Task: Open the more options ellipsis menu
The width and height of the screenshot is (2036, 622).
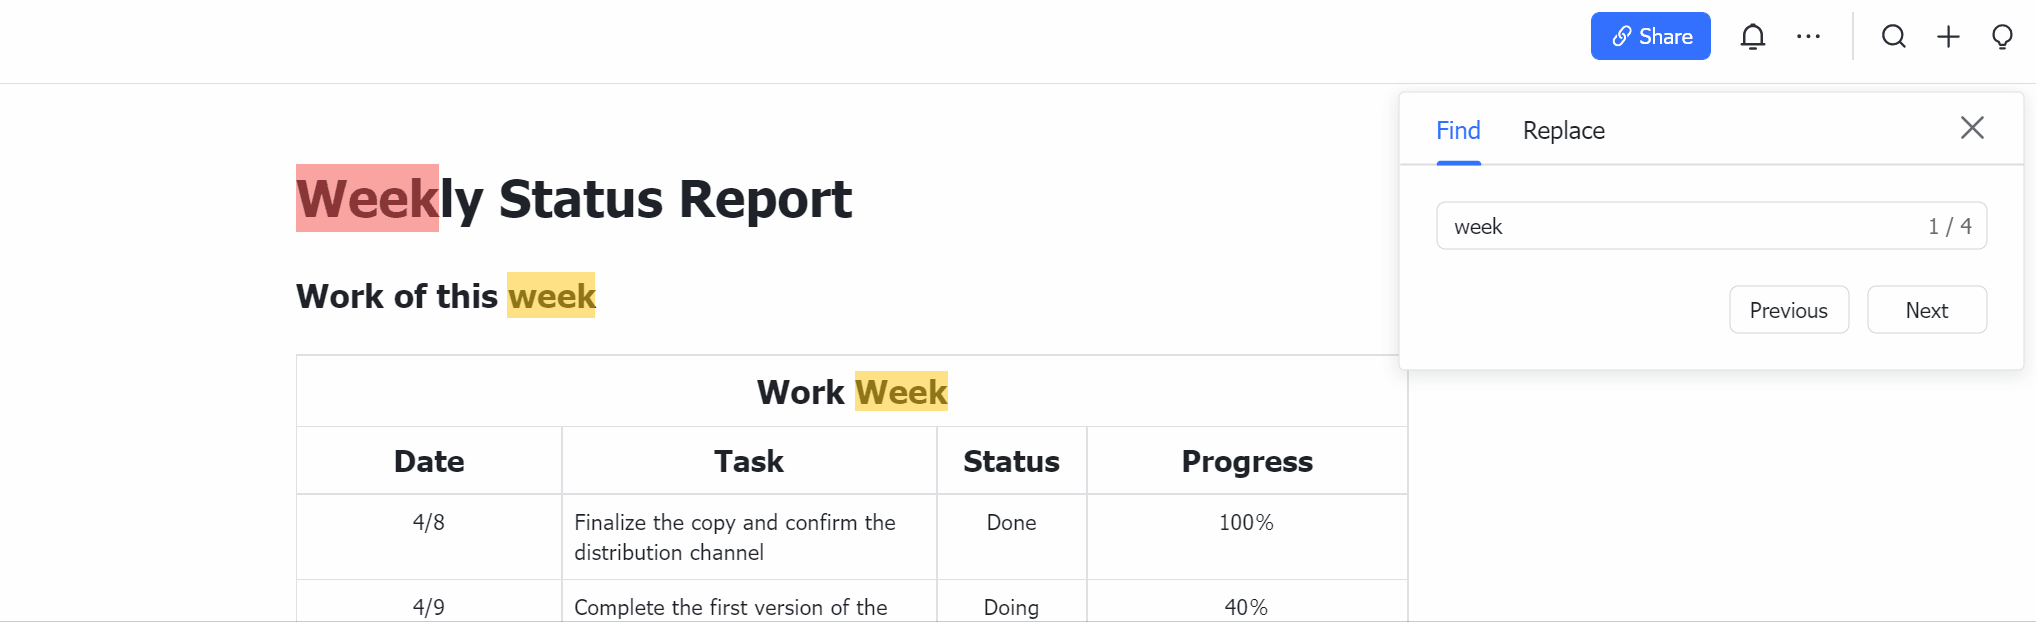Action: (1808, 36)
